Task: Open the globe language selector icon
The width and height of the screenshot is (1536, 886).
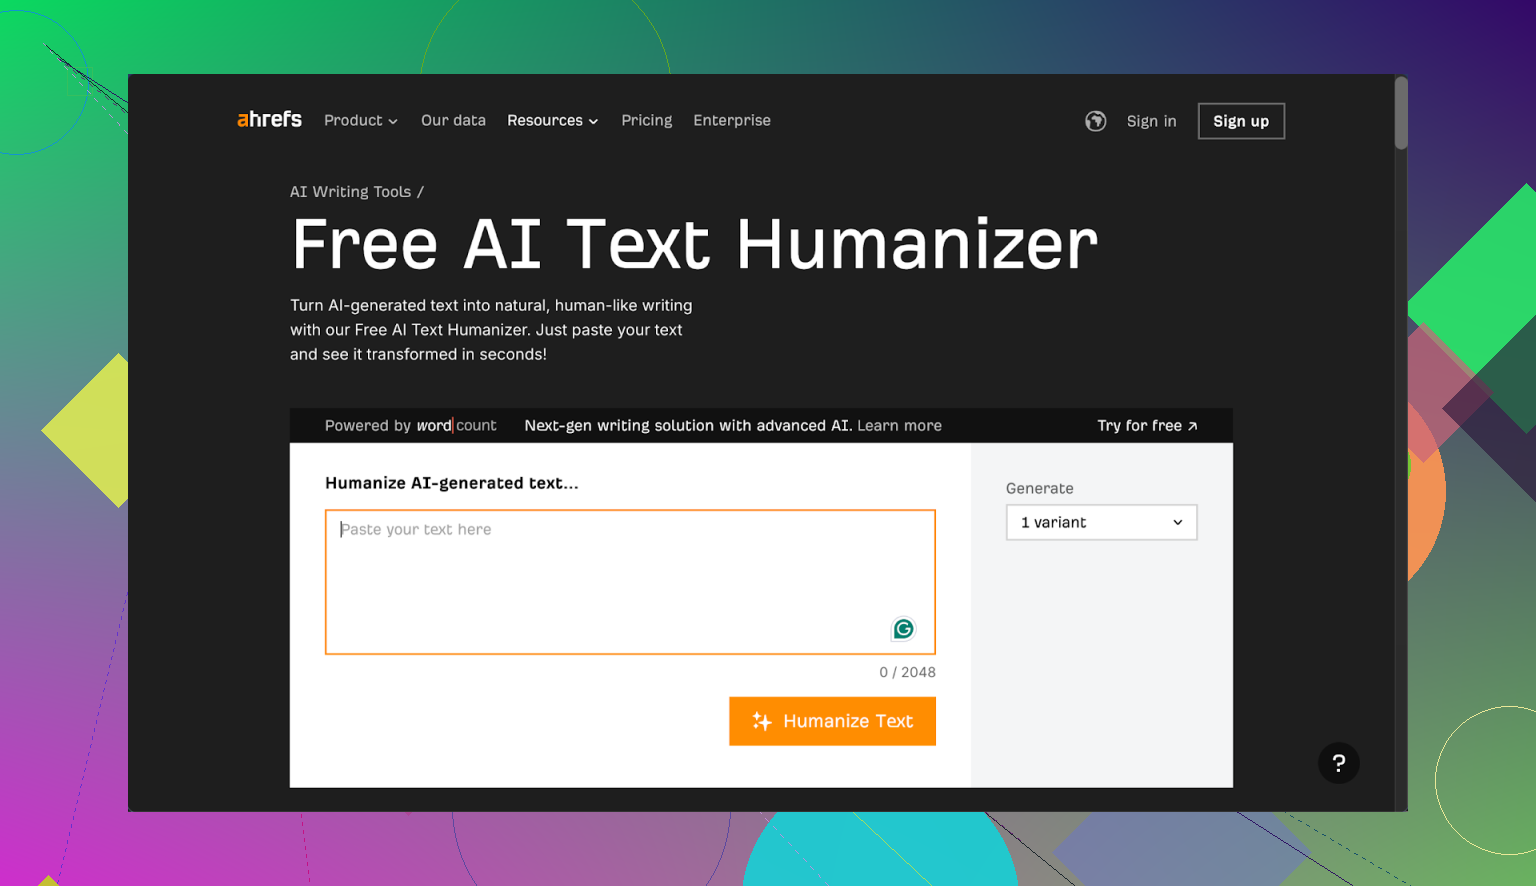Action: coord(1096,121)
